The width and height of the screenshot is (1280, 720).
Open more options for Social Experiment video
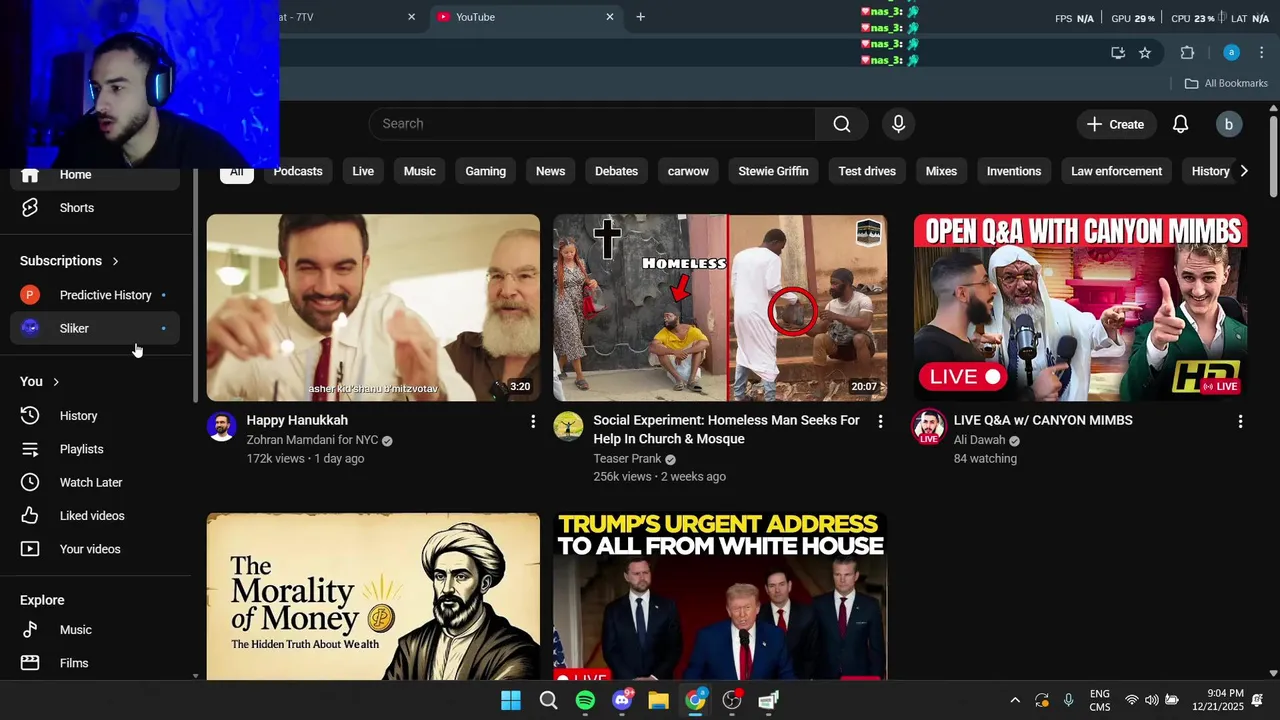(x=880, y=422)
